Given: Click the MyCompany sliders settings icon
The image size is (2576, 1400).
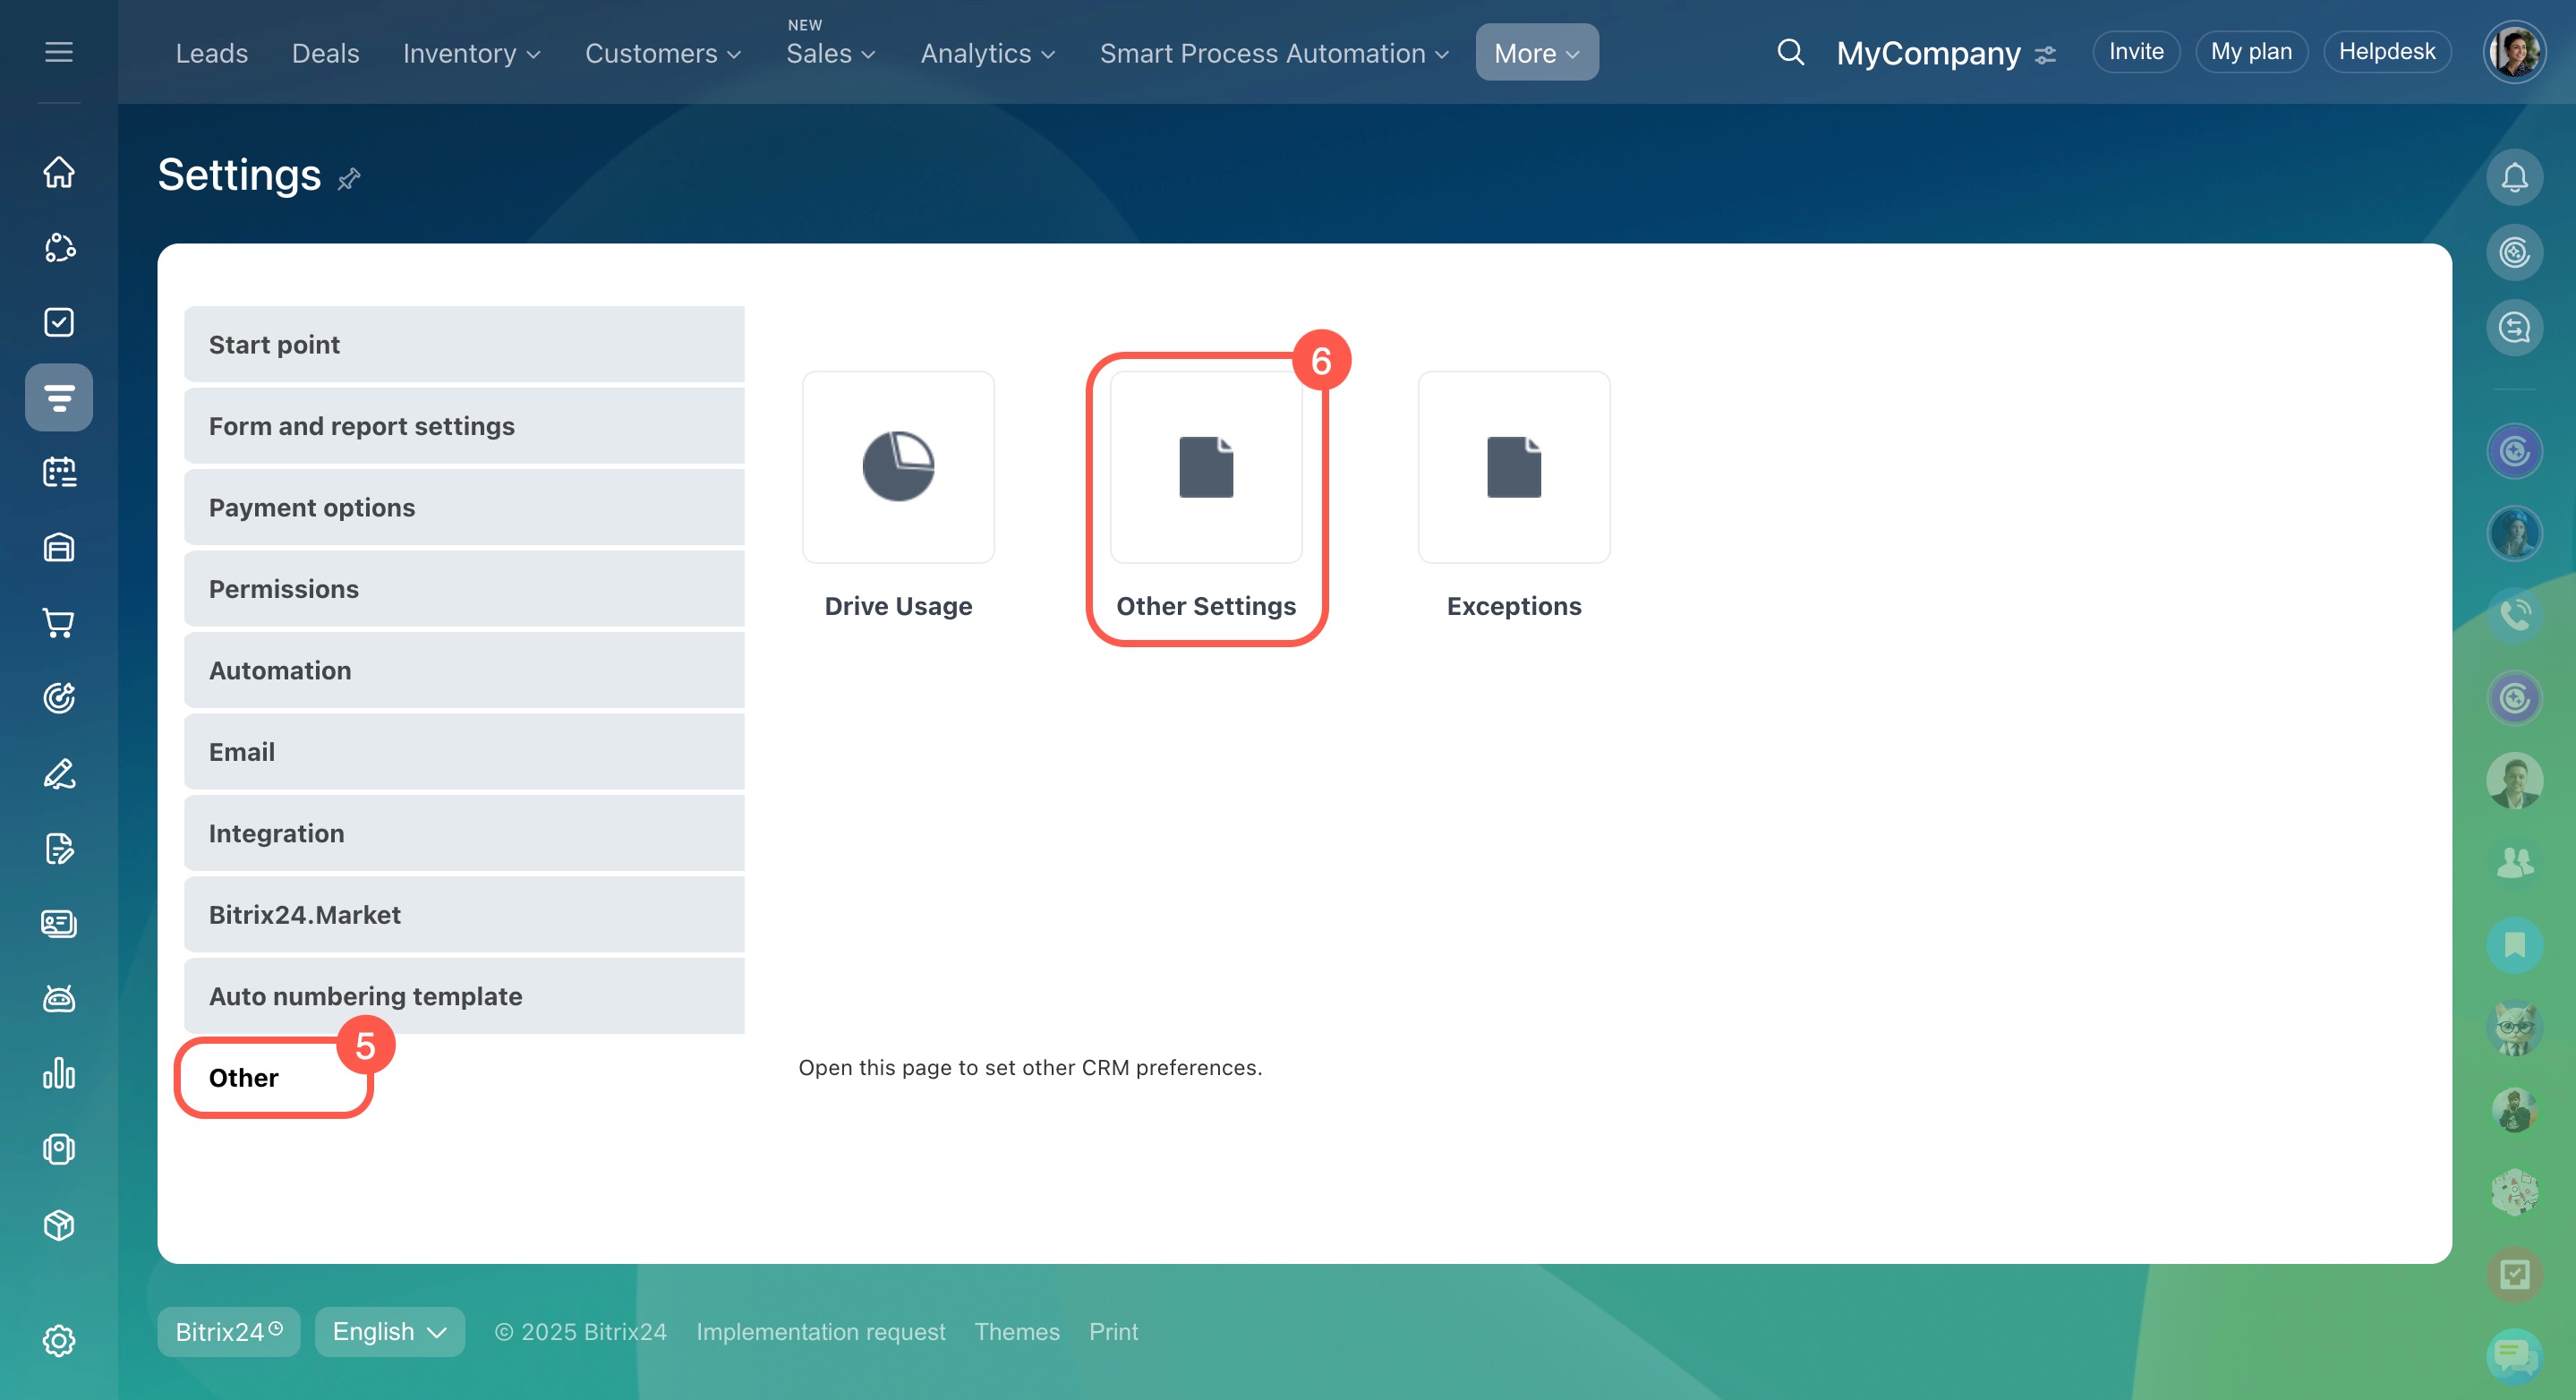Looking at the screenshot, I should [2045, 54].
